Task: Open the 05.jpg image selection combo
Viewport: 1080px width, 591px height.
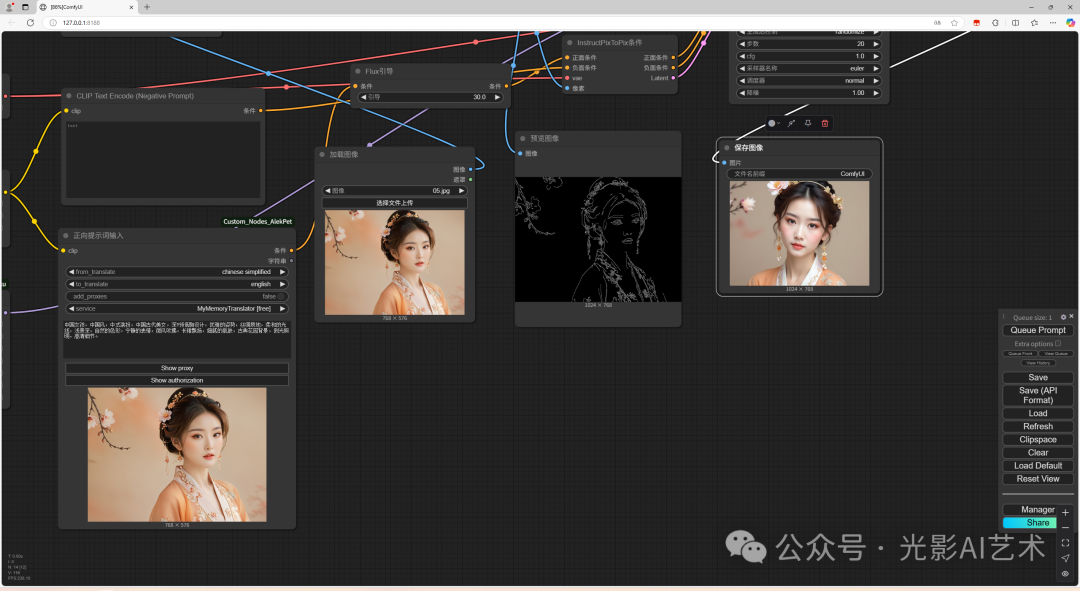Action: point(395,190)
